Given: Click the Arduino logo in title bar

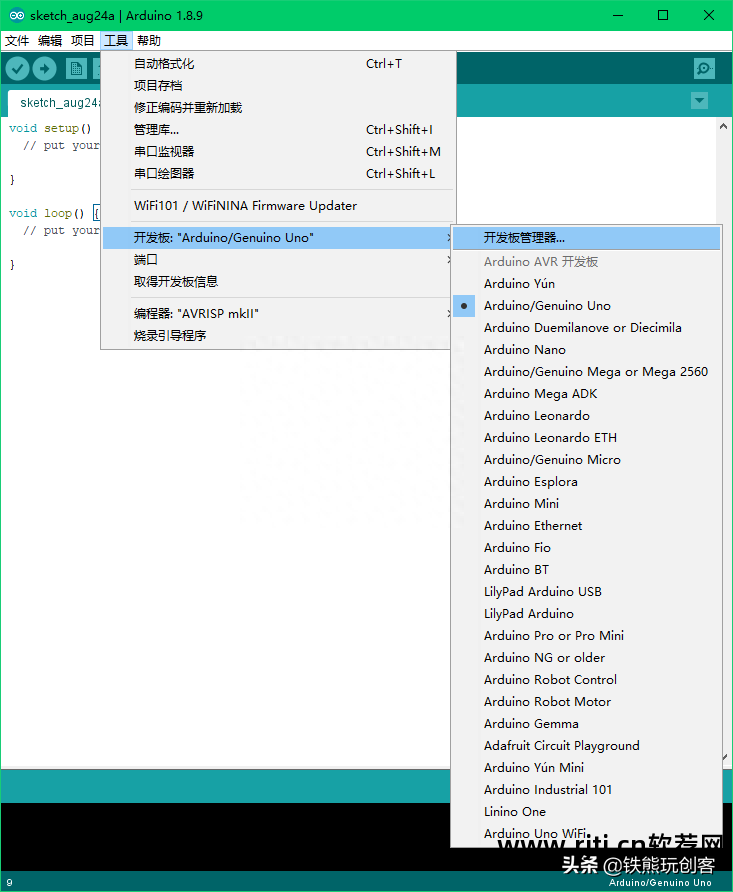Looking at the screenshot, I should point(17,15).
